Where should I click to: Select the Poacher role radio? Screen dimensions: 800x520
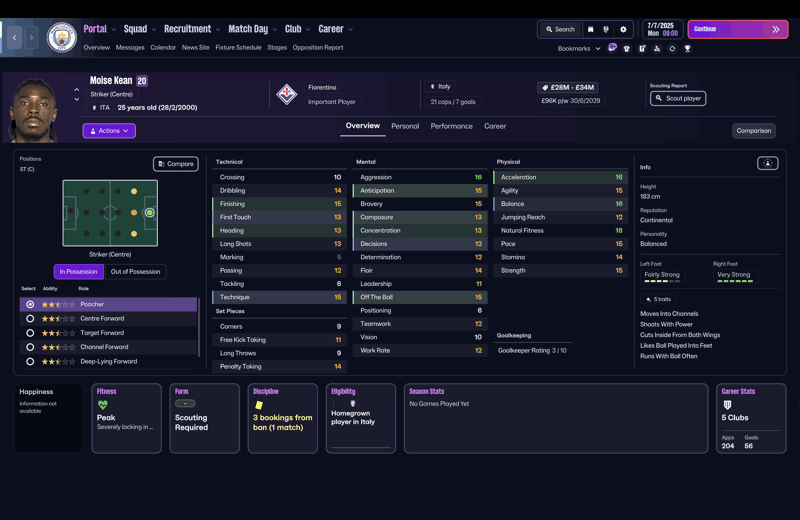tap(30, 304)
